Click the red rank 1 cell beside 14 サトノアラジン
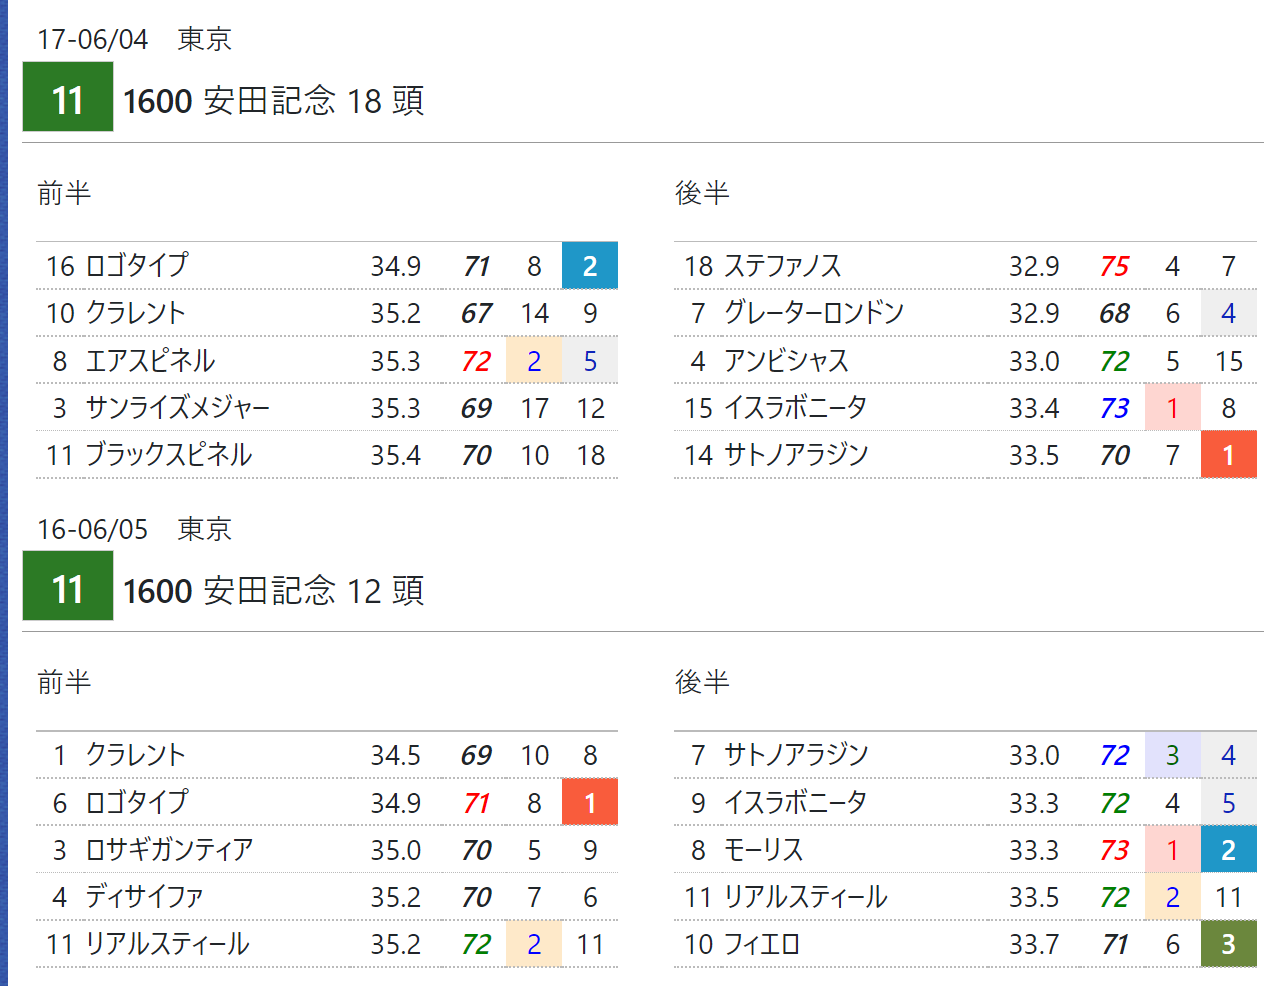This screenshot has height=986, width=1264. 1228,455
